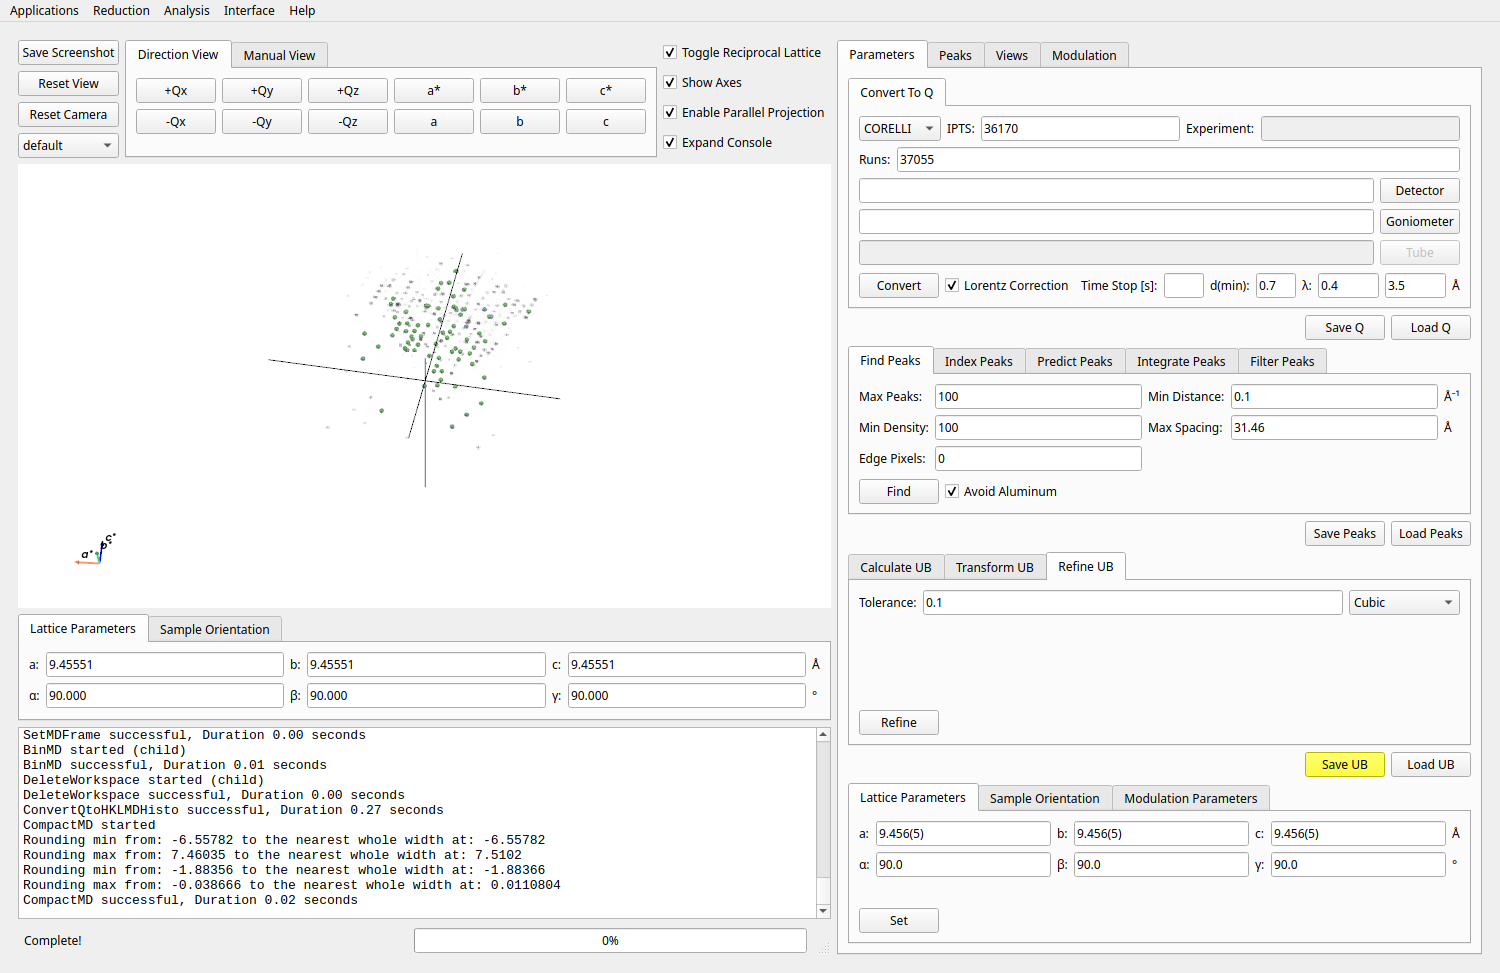Viewport: 1500px width, 973px height.
Task: Click the Min Distance input field
Action: point(1334,396)
